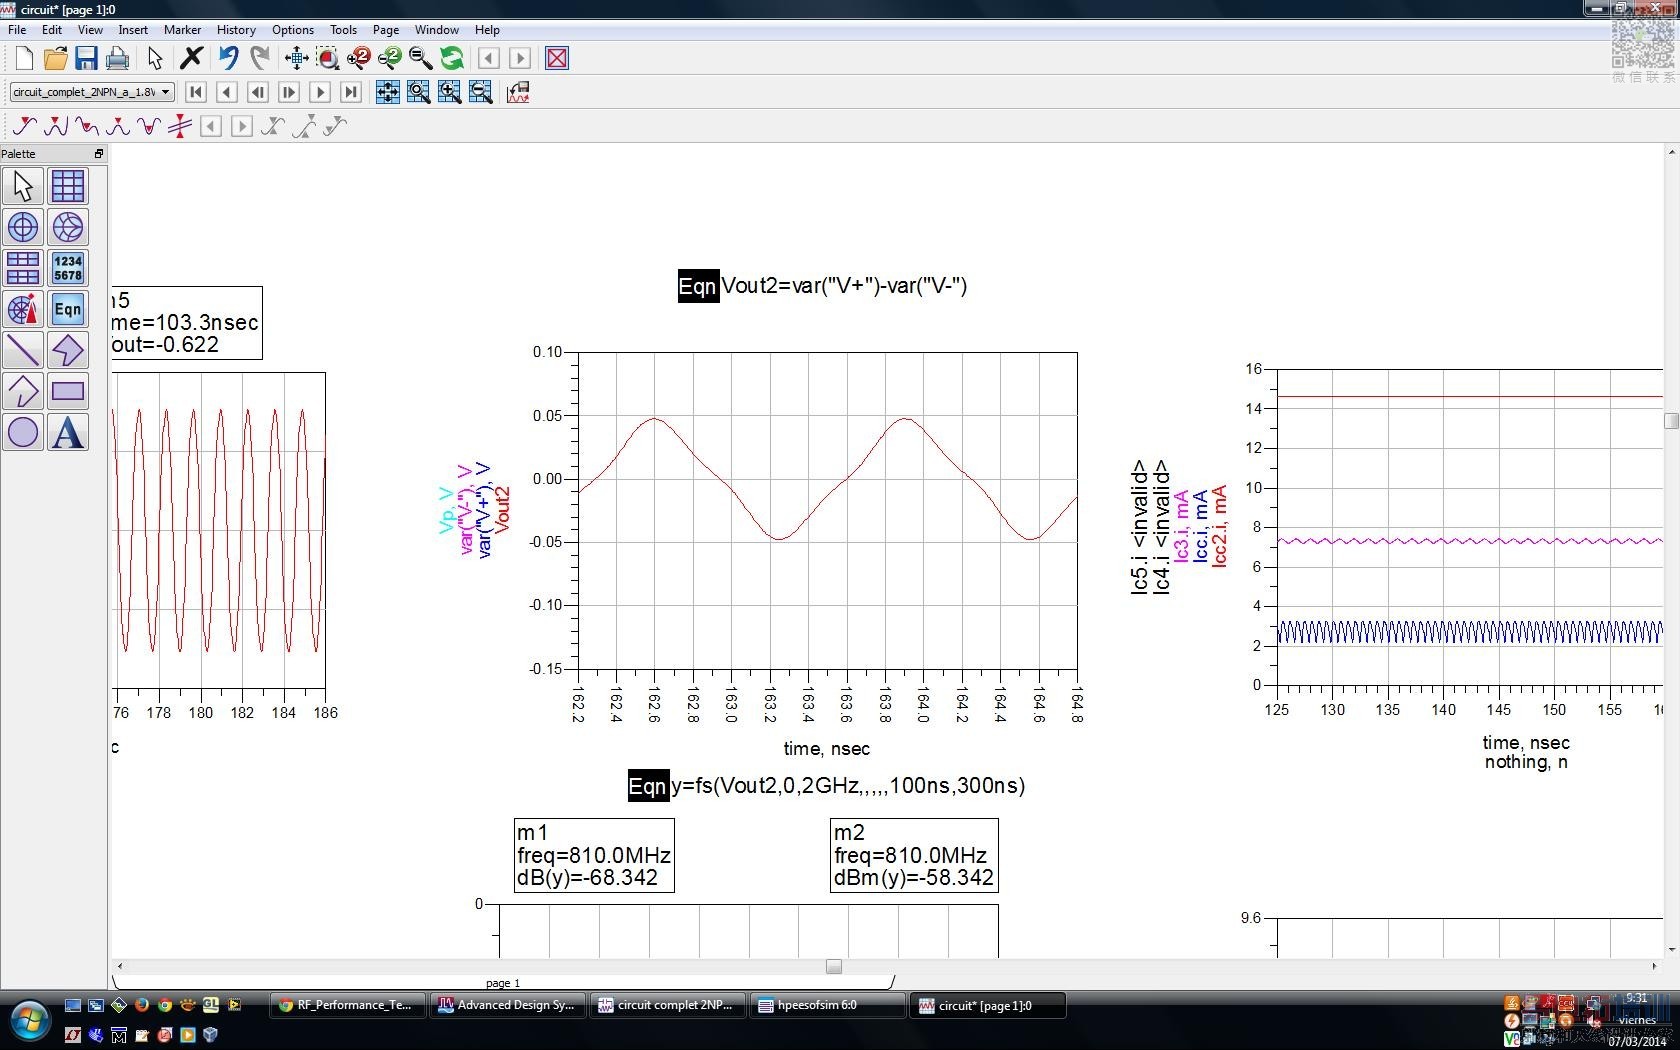Image resolution: width=1680 pixels, height=1050 pixels.
Task: Click the red crossed-box icon in toolbar
Action: 557,58
